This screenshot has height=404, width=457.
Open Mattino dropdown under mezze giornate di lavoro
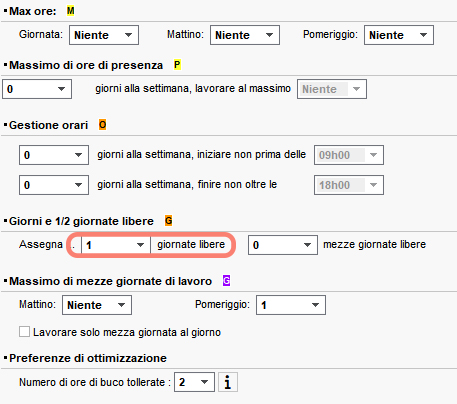(x=97, y=305)
